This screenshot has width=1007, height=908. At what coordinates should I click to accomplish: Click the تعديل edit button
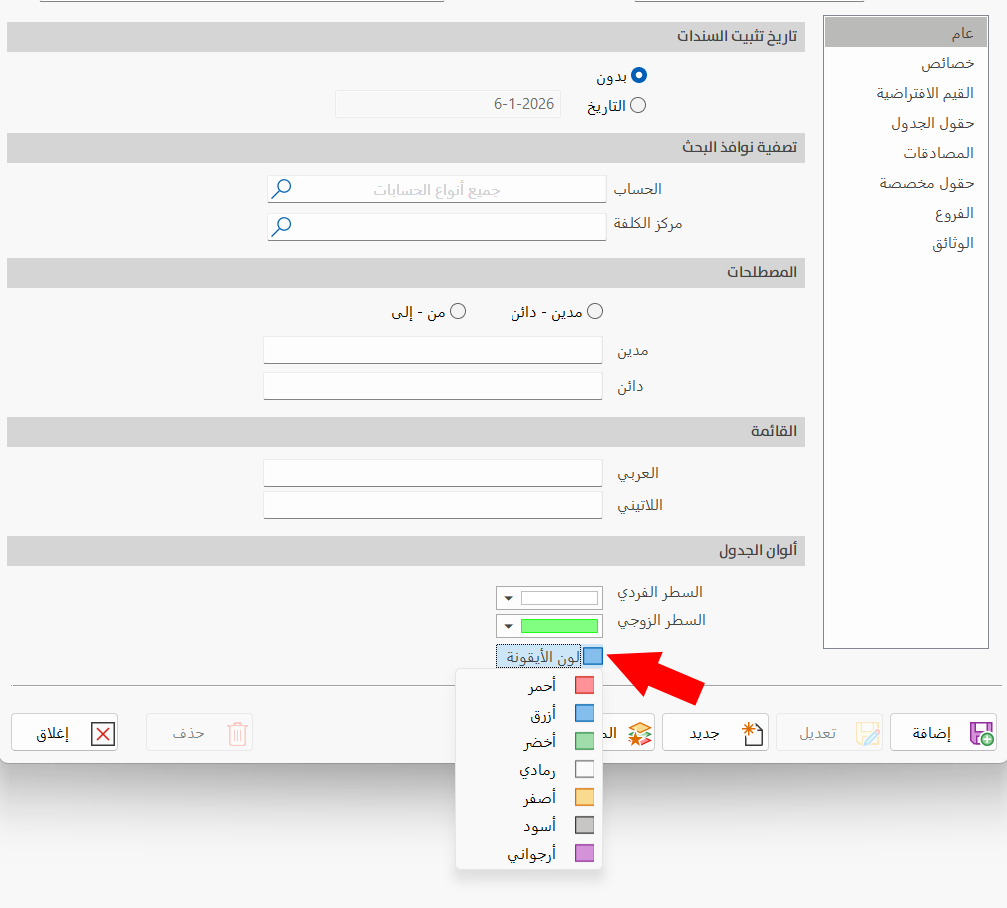(829, 732)
